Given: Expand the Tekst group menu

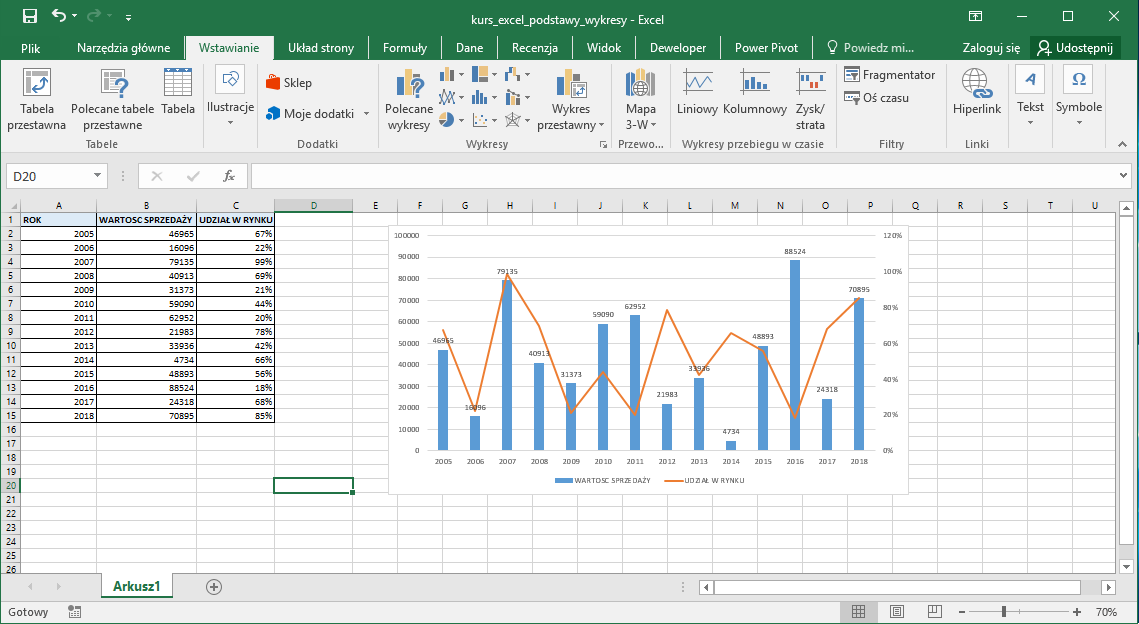Looking at the screenshot, I should click(1030, 97).
